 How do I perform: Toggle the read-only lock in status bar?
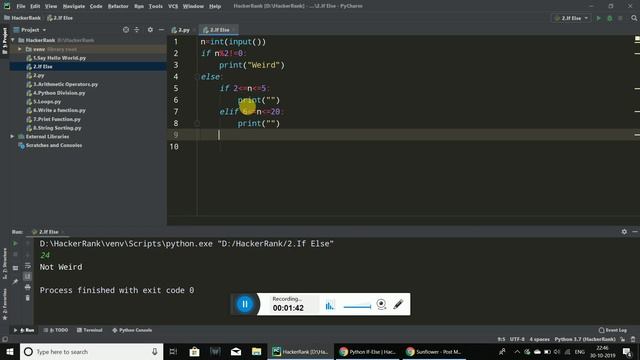point(622,339)
